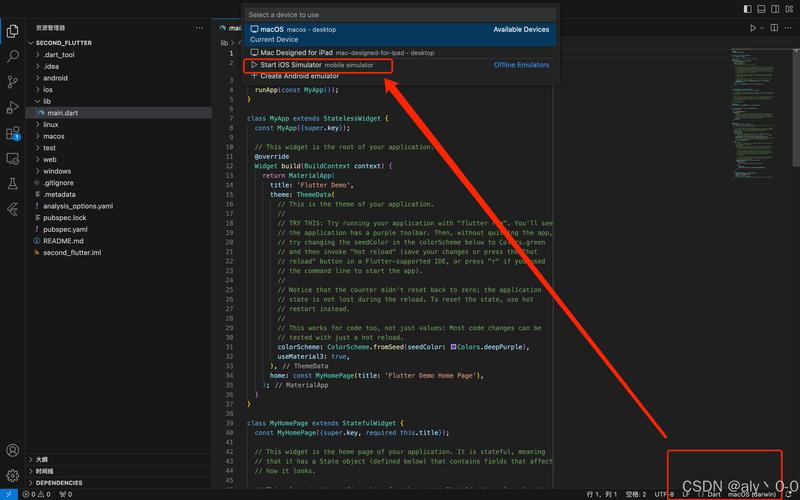Open the Search view in activity bar
This screenshot has height=500, width=800.
point(12,56)
